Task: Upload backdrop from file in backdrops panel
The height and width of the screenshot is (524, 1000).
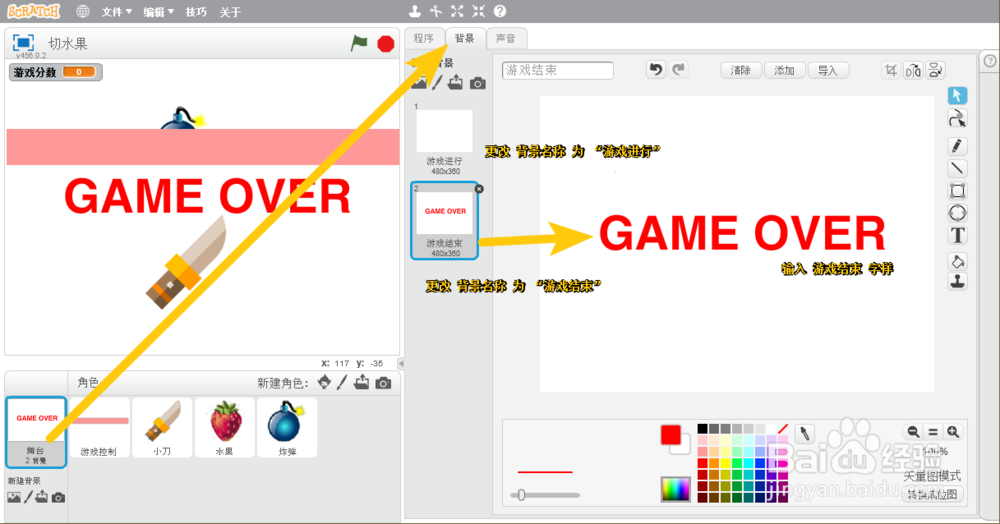Action: (x=455, y=83)
